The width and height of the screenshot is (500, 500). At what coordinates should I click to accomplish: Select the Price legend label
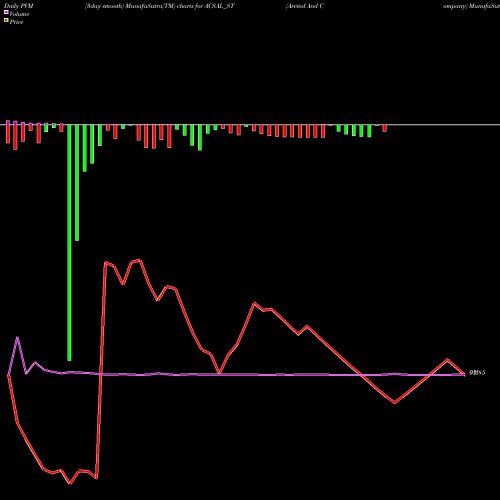[17, 22]
